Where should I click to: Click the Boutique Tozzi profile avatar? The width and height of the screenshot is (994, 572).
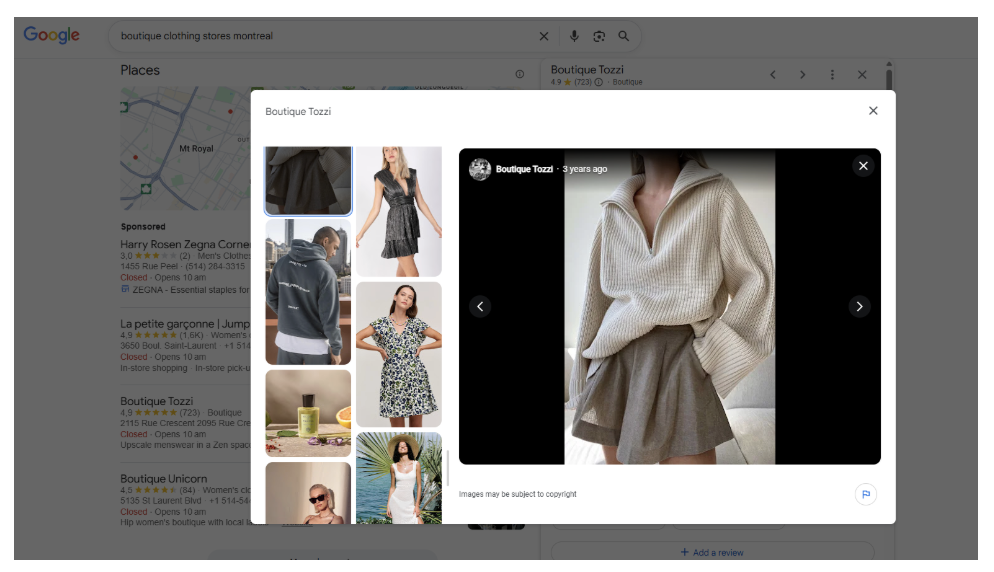tap(480, 169)
